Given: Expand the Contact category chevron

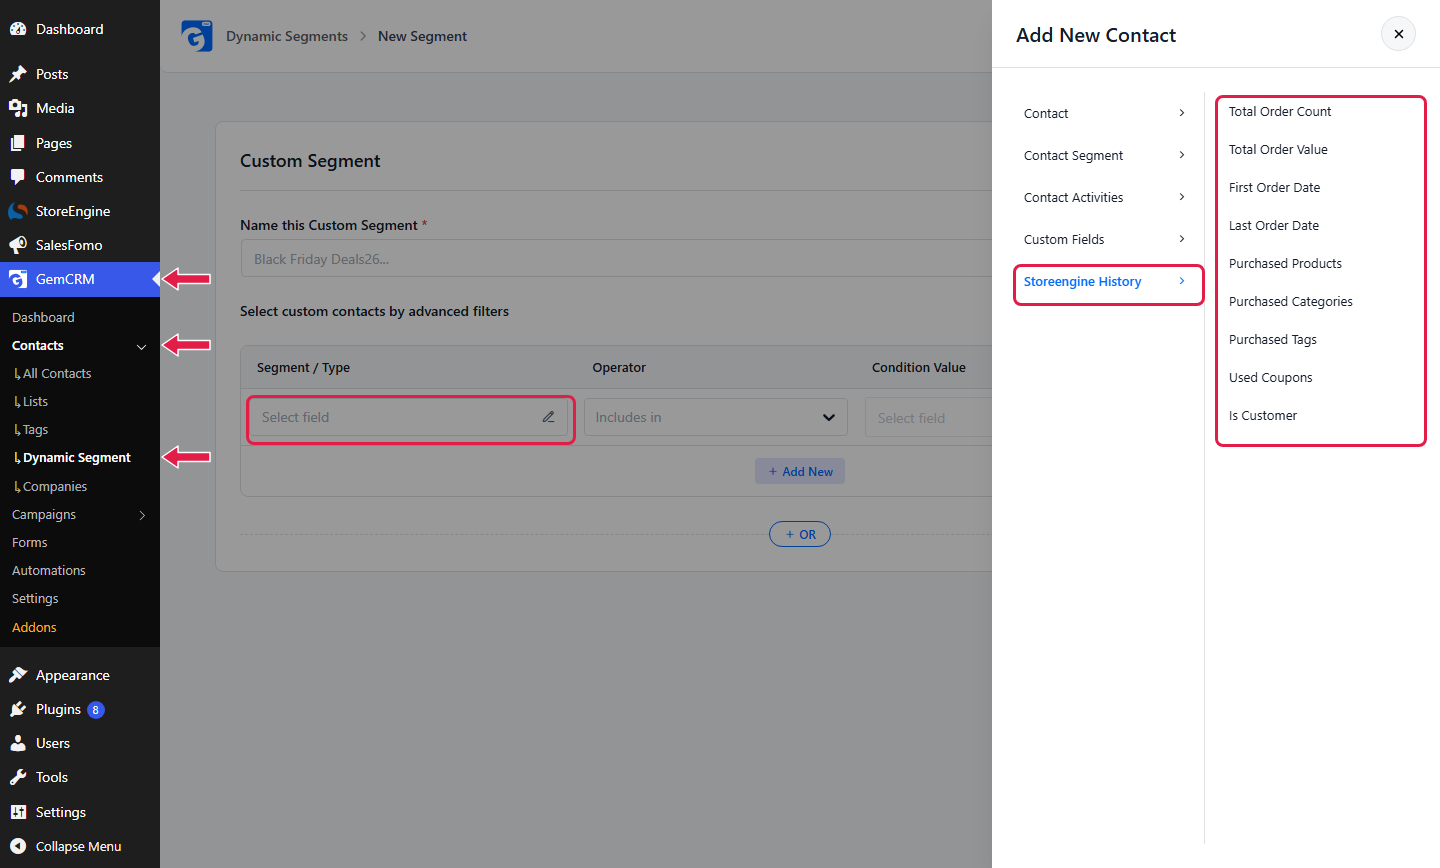Looking at the screenshot, I should click(x=1182, y=113).
